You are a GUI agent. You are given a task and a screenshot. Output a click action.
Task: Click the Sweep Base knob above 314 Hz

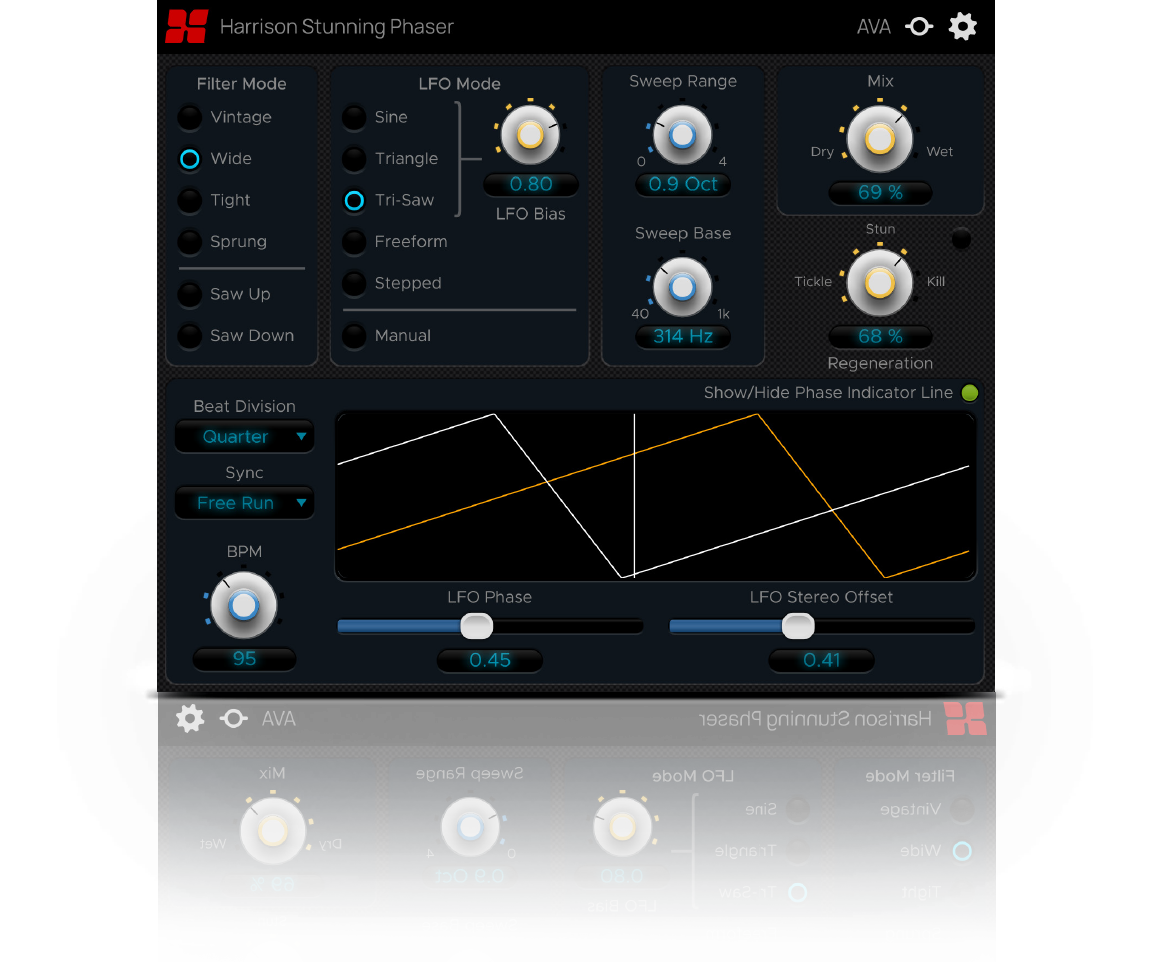tap(682, 288)
